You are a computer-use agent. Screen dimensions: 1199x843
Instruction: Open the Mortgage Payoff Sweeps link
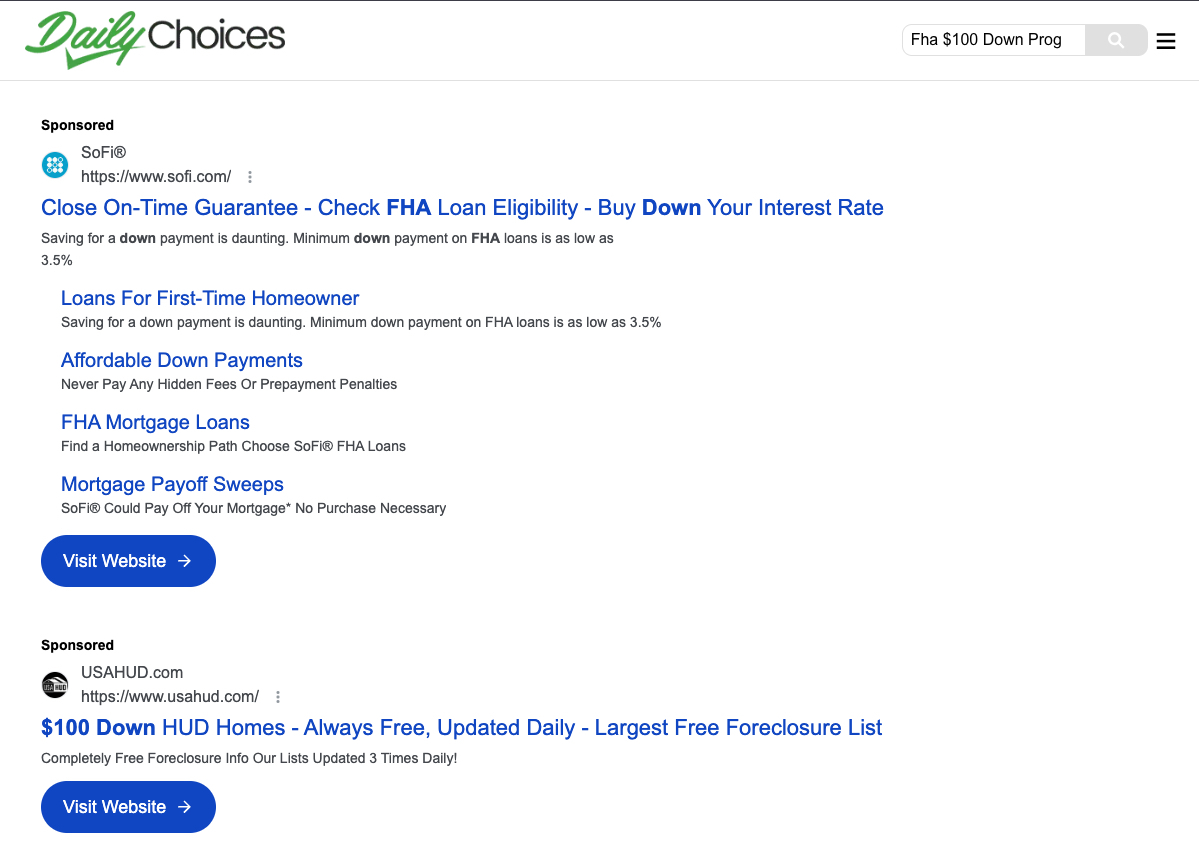click(x=172, y=484)
